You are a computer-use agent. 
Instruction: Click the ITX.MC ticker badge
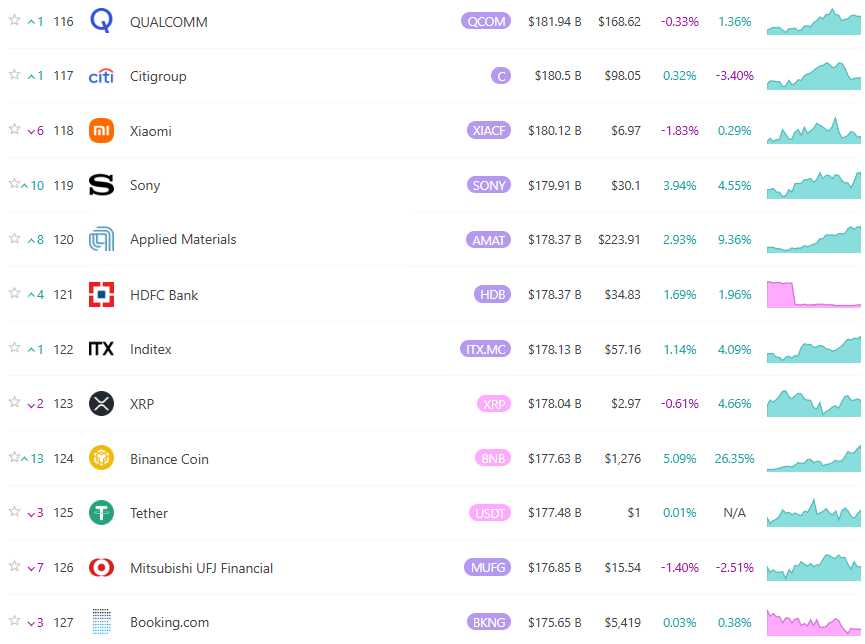(x=484, y=349)
